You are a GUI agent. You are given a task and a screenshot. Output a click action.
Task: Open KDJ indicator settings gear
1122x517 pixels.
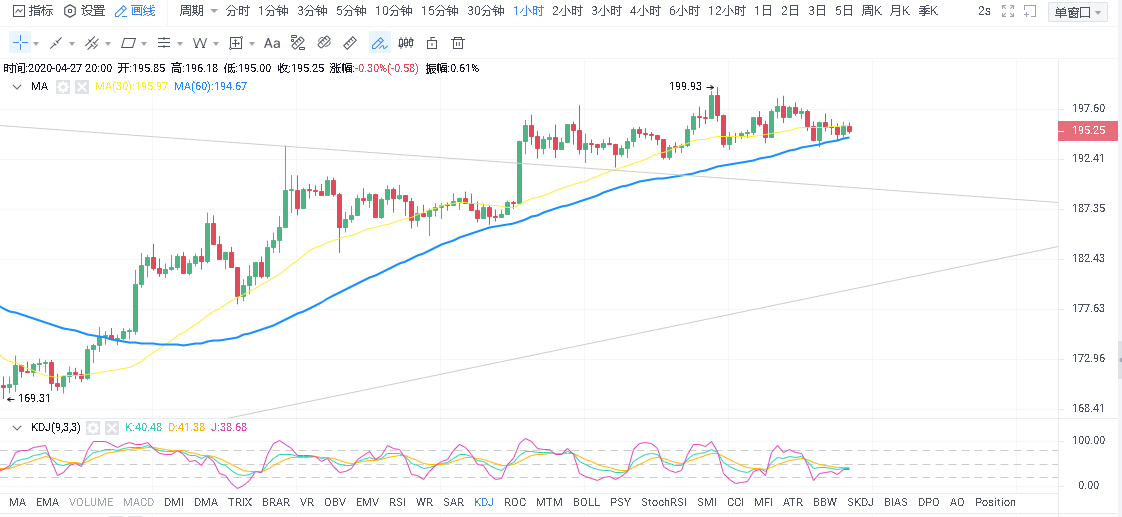pos(92,428)
